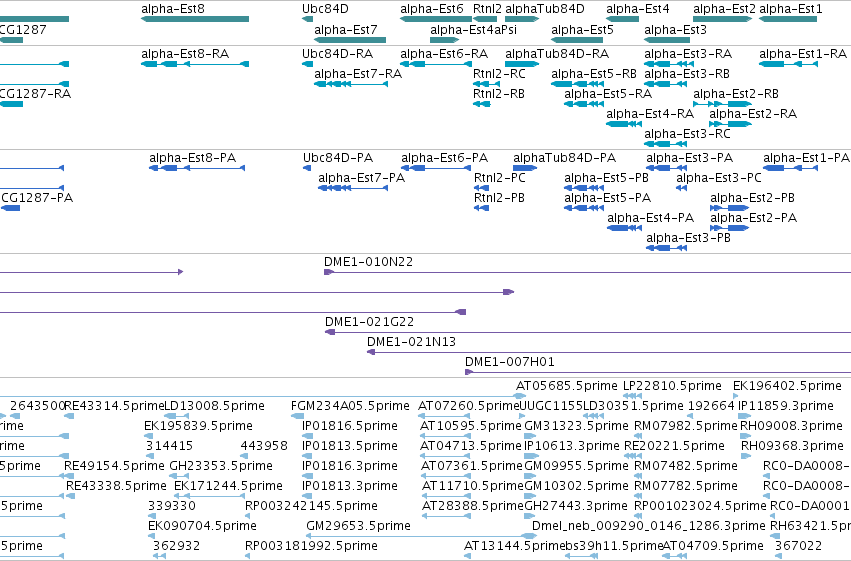
Task: Click transcript label alpha-Est2-RB
Action: click(x=735, y=94)
